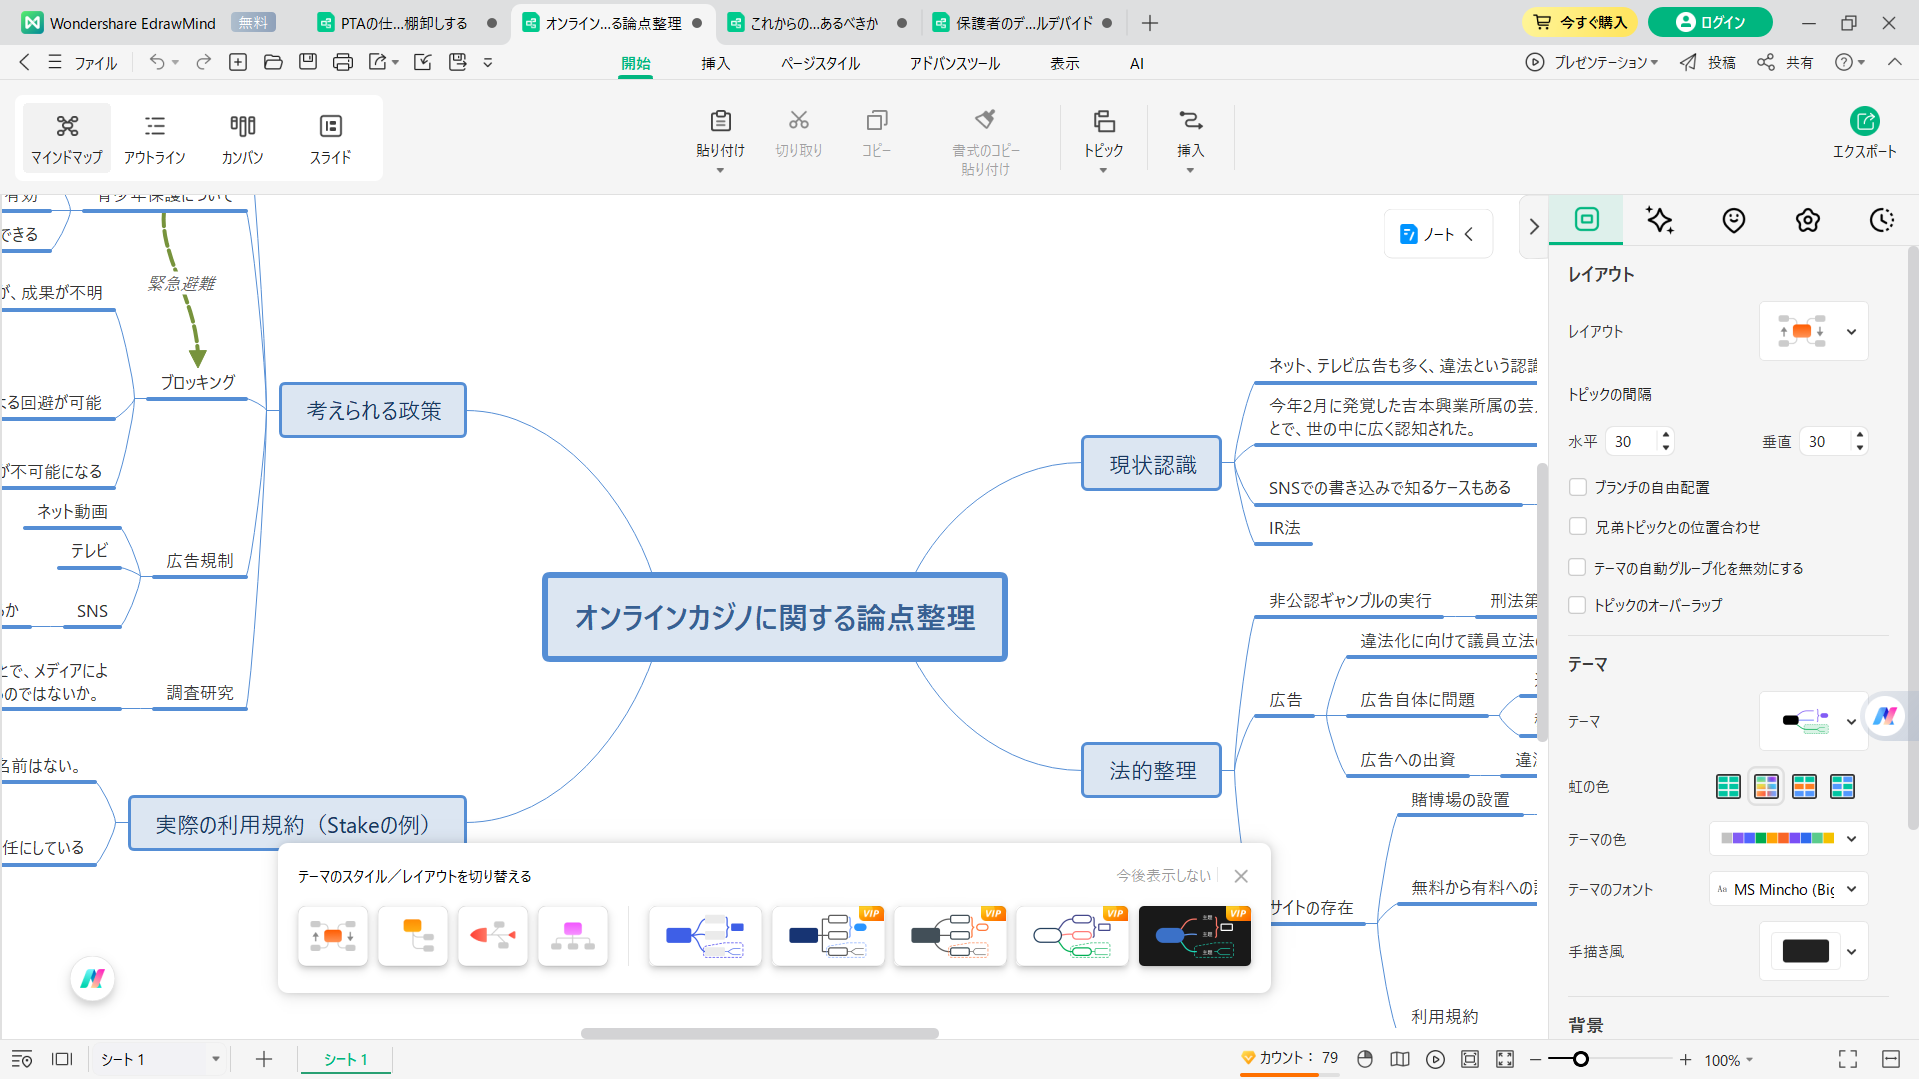
Task: Click the sparkle AI style icon in sidebar
Action: 1659,220
